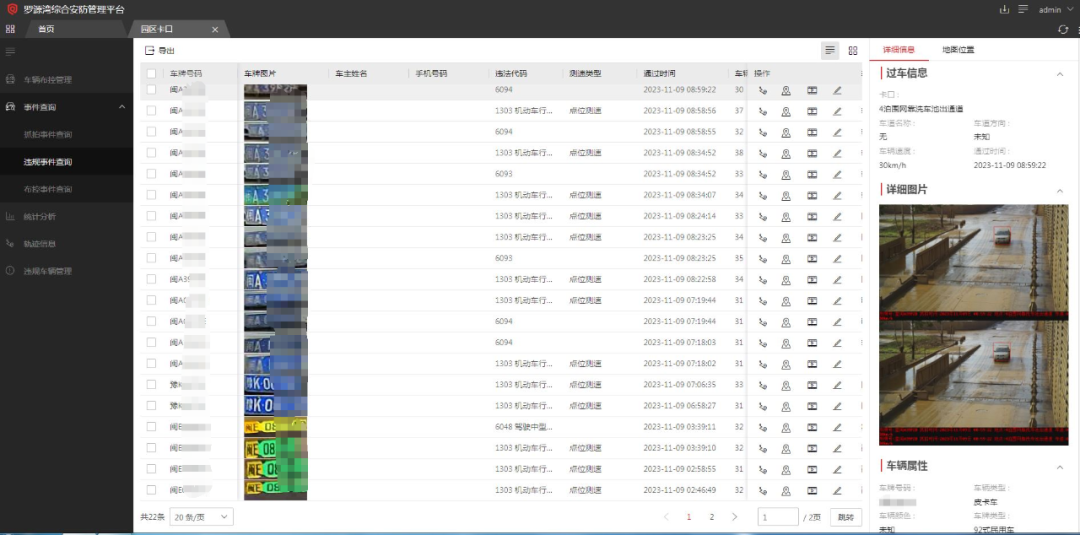Click track icon for 08:58:56 row
Screen dimensions: 1080x535
point(763,111)
